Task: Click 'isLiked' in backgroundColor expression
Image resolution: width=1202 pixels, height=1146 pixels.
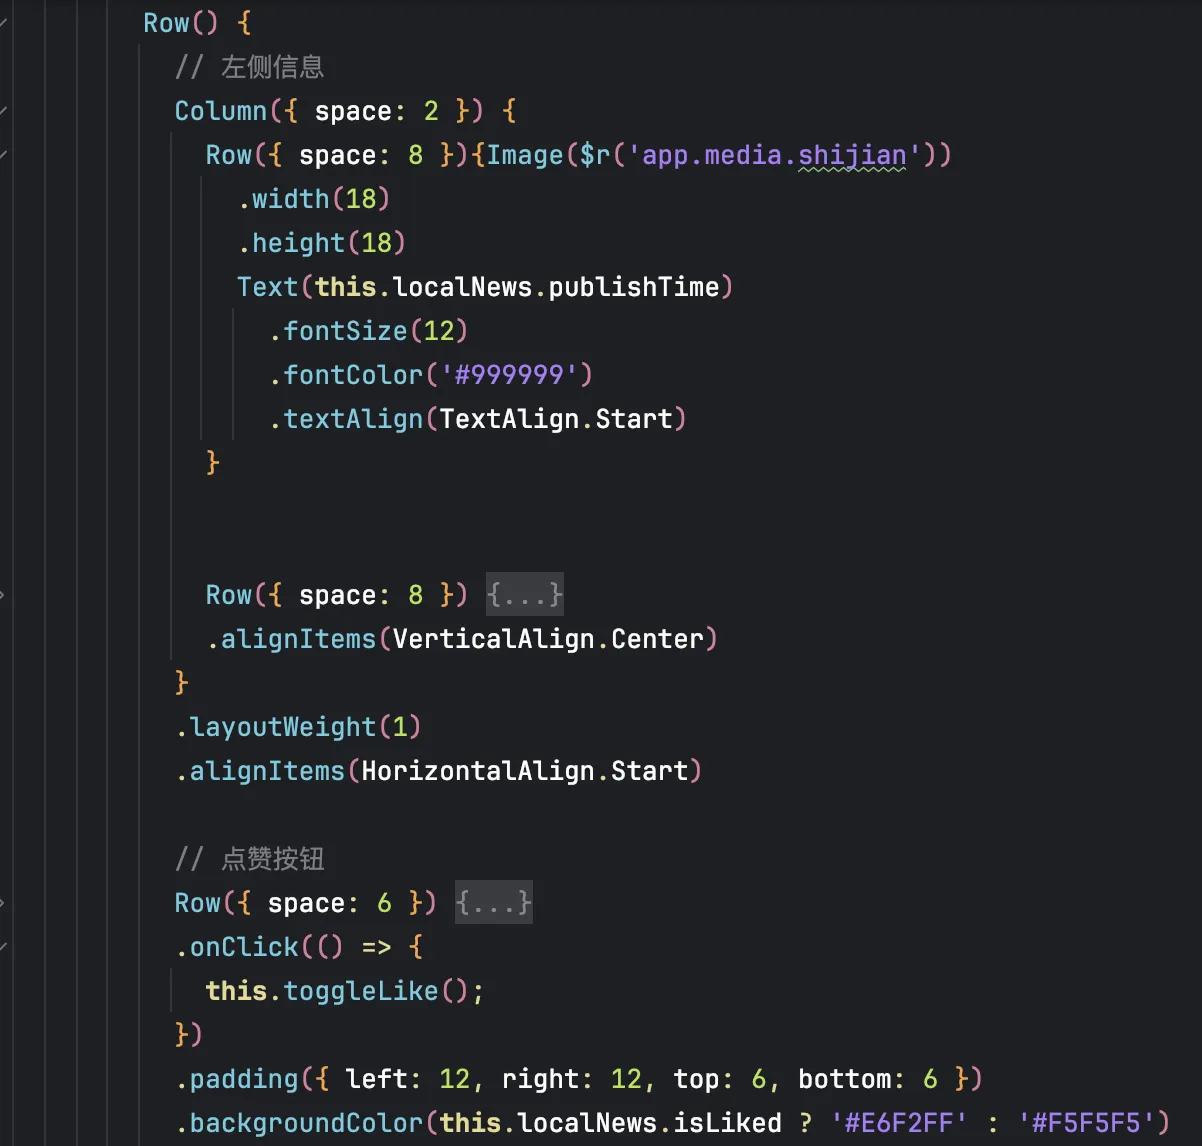Action: 728,1123
